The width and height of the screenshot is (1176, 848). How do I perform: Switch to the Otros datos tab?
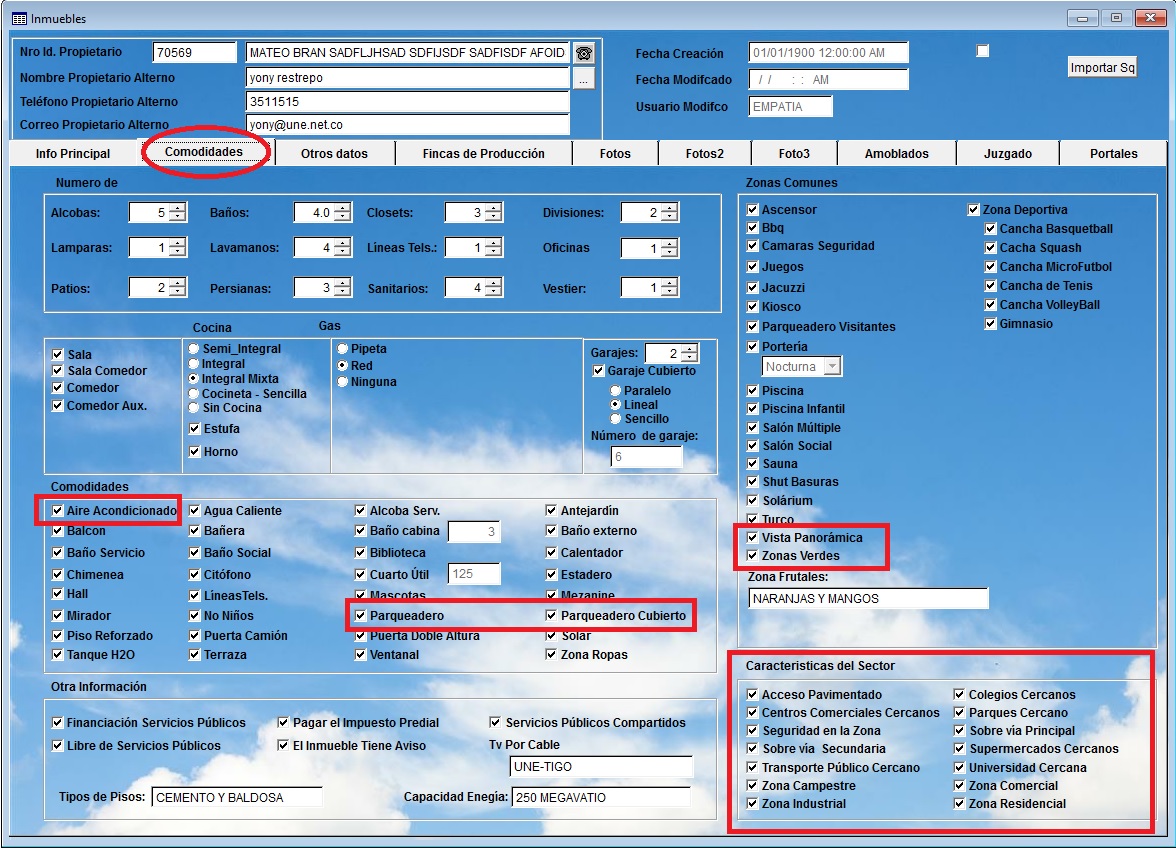(x=334, y=154)
